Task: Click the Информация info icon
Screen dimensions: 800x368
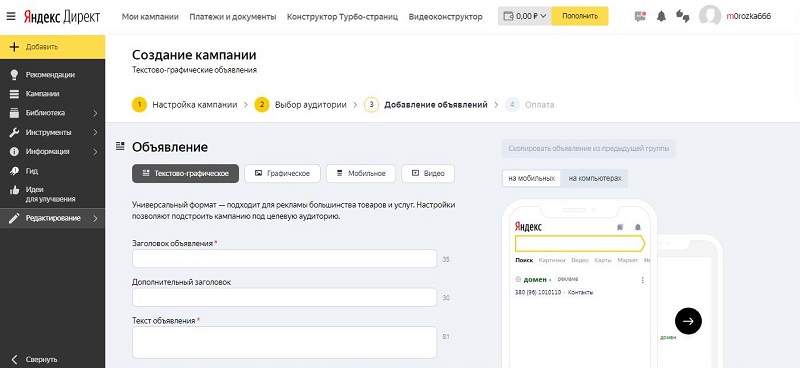Action: pyautogui.click(x=14, y=152)
